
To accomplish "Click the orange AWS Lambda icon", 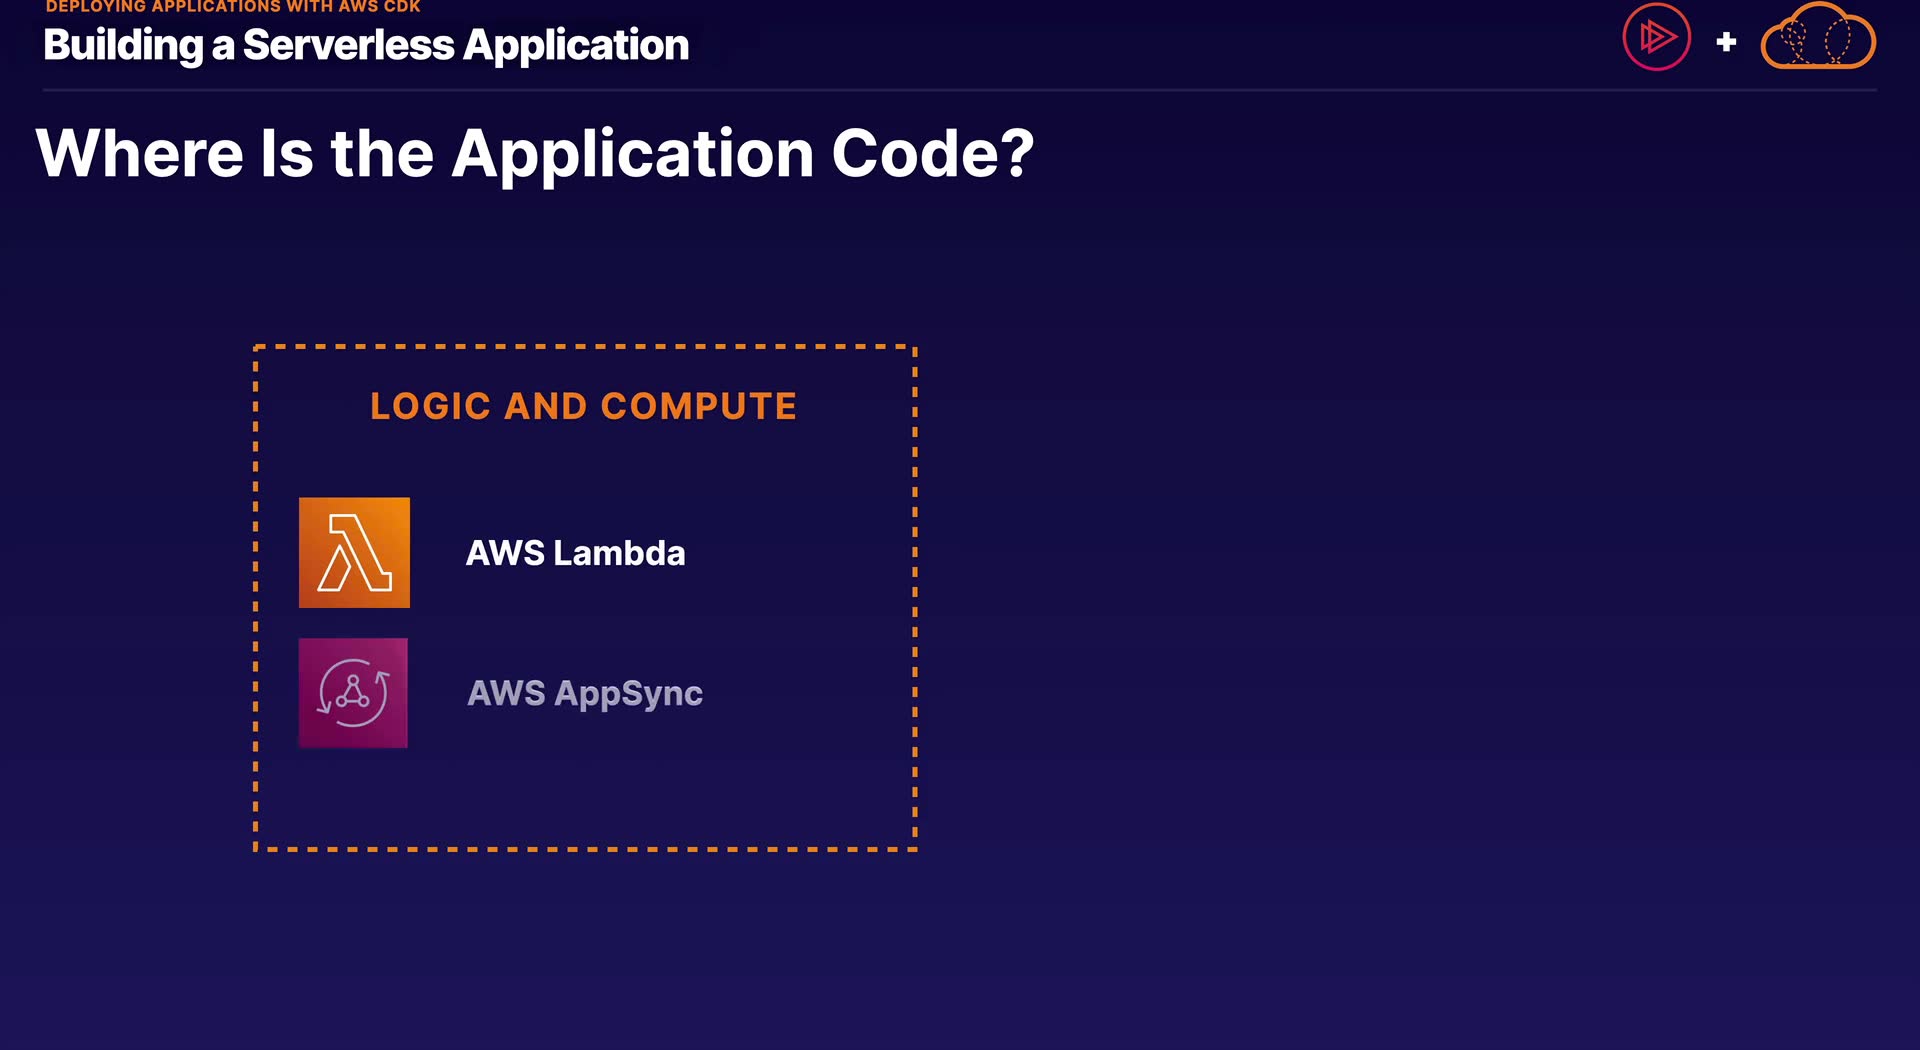I will click(x=354, y=552).
